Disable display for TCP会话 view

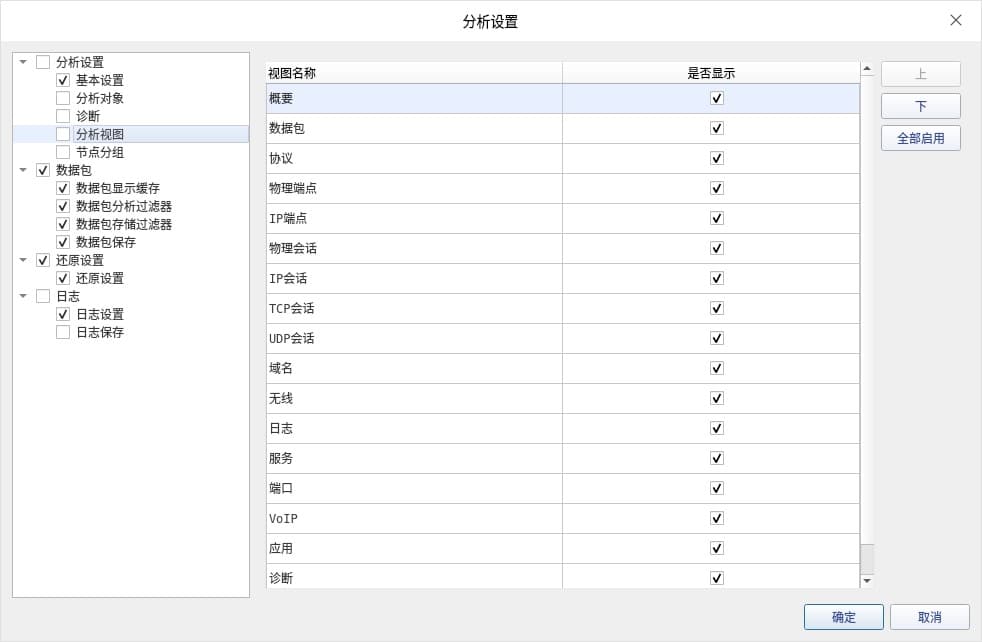pos(716,308)
